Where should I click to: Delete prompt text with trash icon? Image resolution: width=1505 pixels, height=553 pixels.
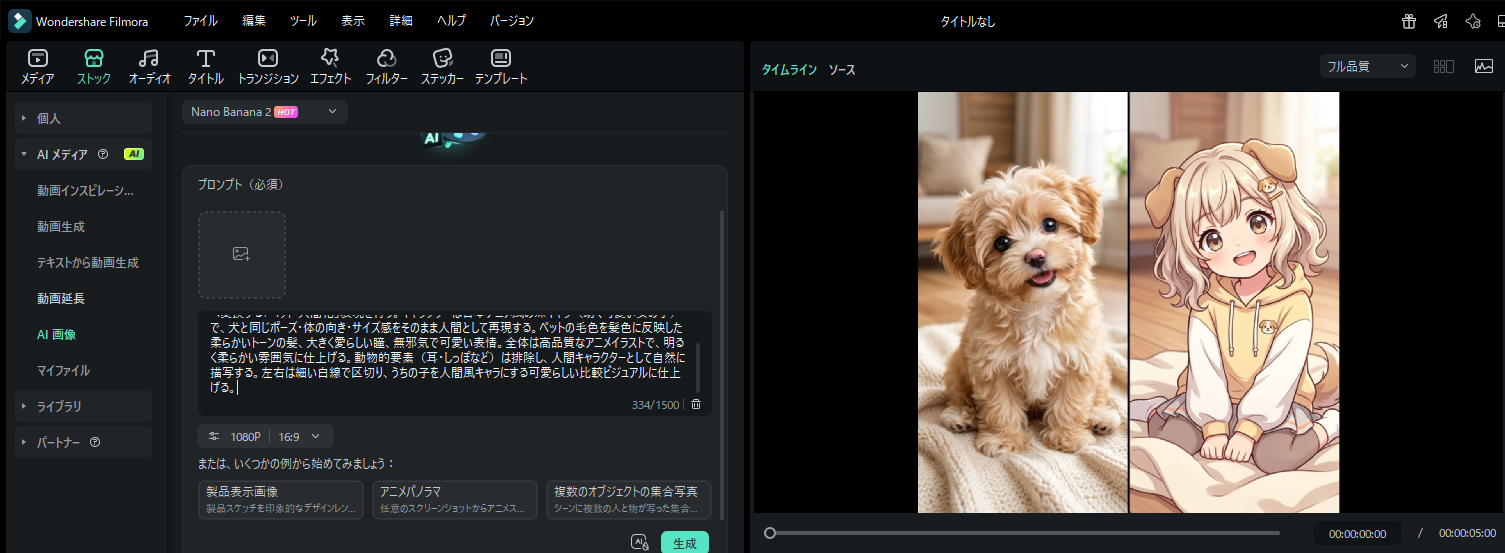pyautogui.click(x=696, y=404)
